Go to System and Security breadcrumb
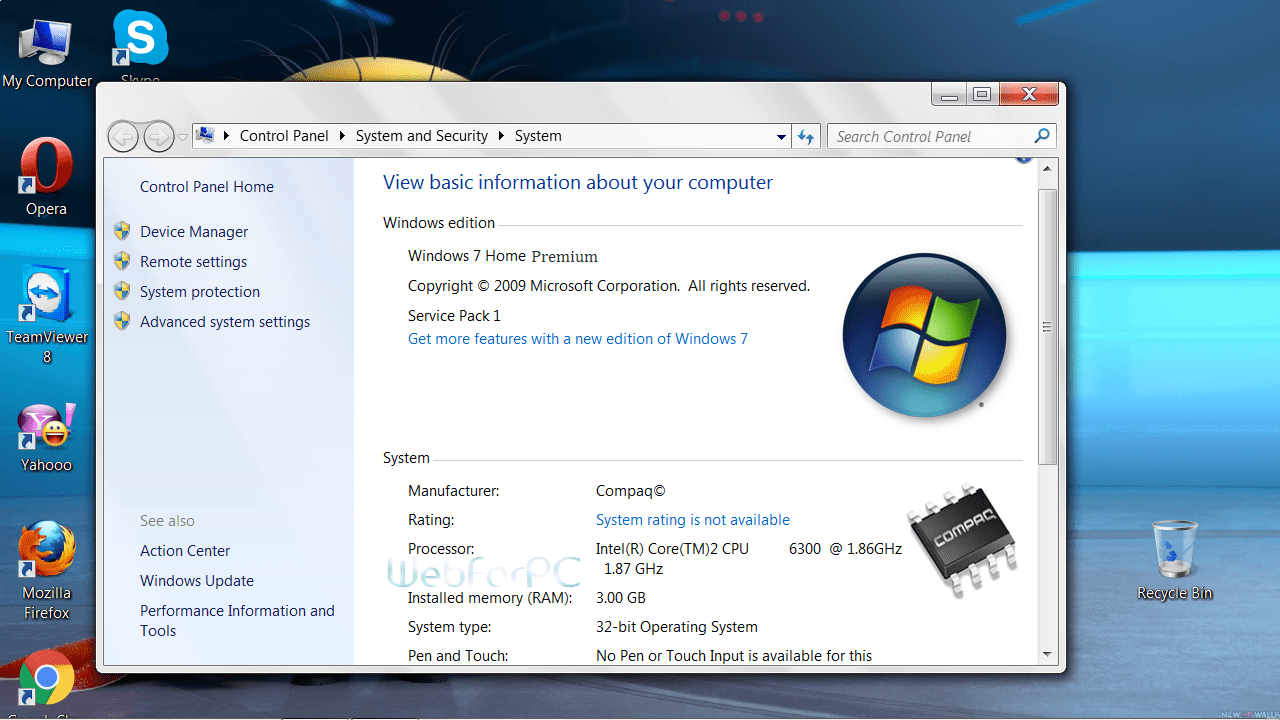Viewport: 1280px width, 720px height. (x=422, y=136)
